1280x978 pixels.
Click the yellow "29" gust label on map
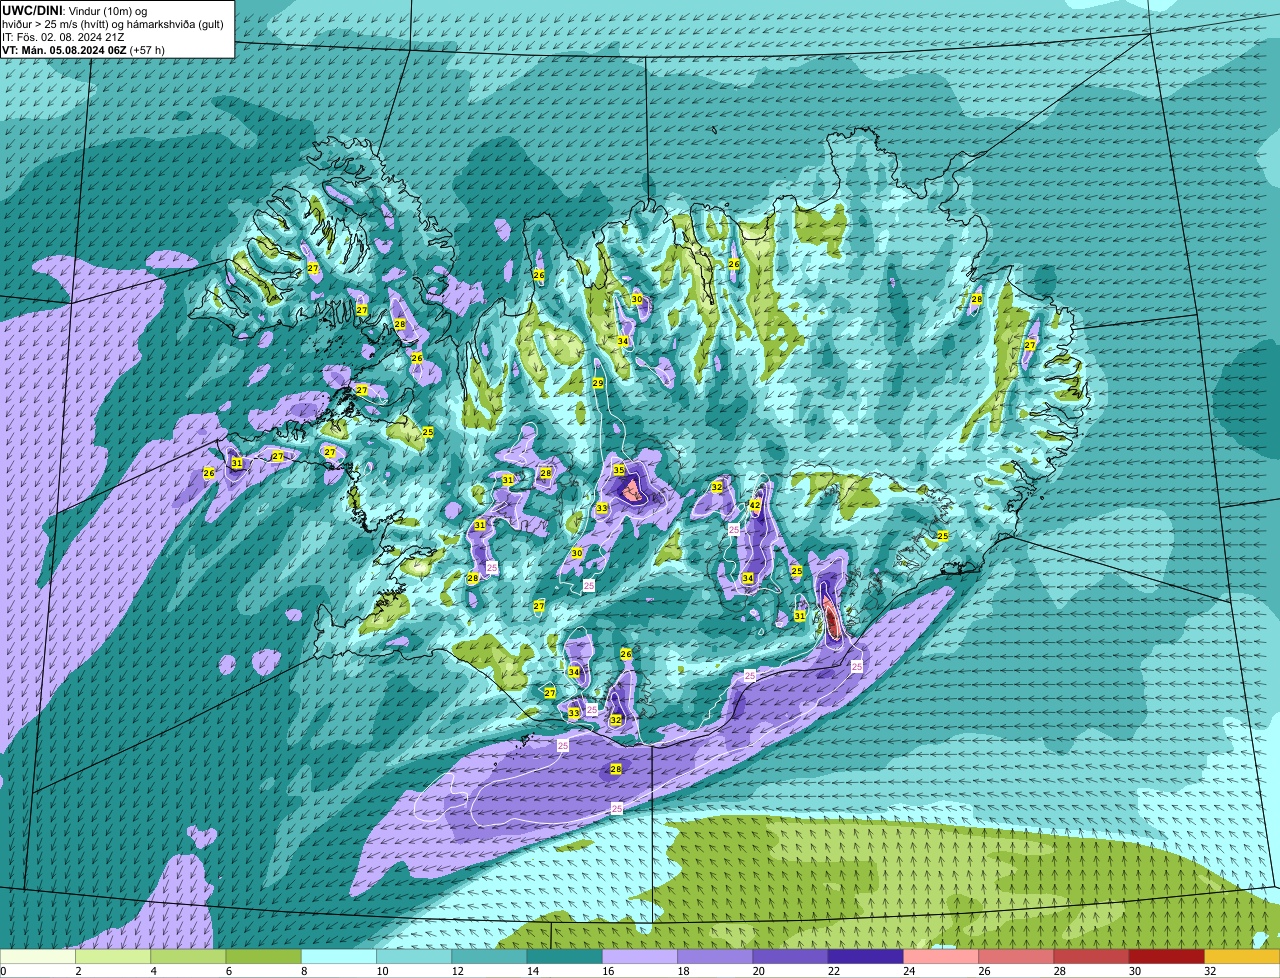598,383
